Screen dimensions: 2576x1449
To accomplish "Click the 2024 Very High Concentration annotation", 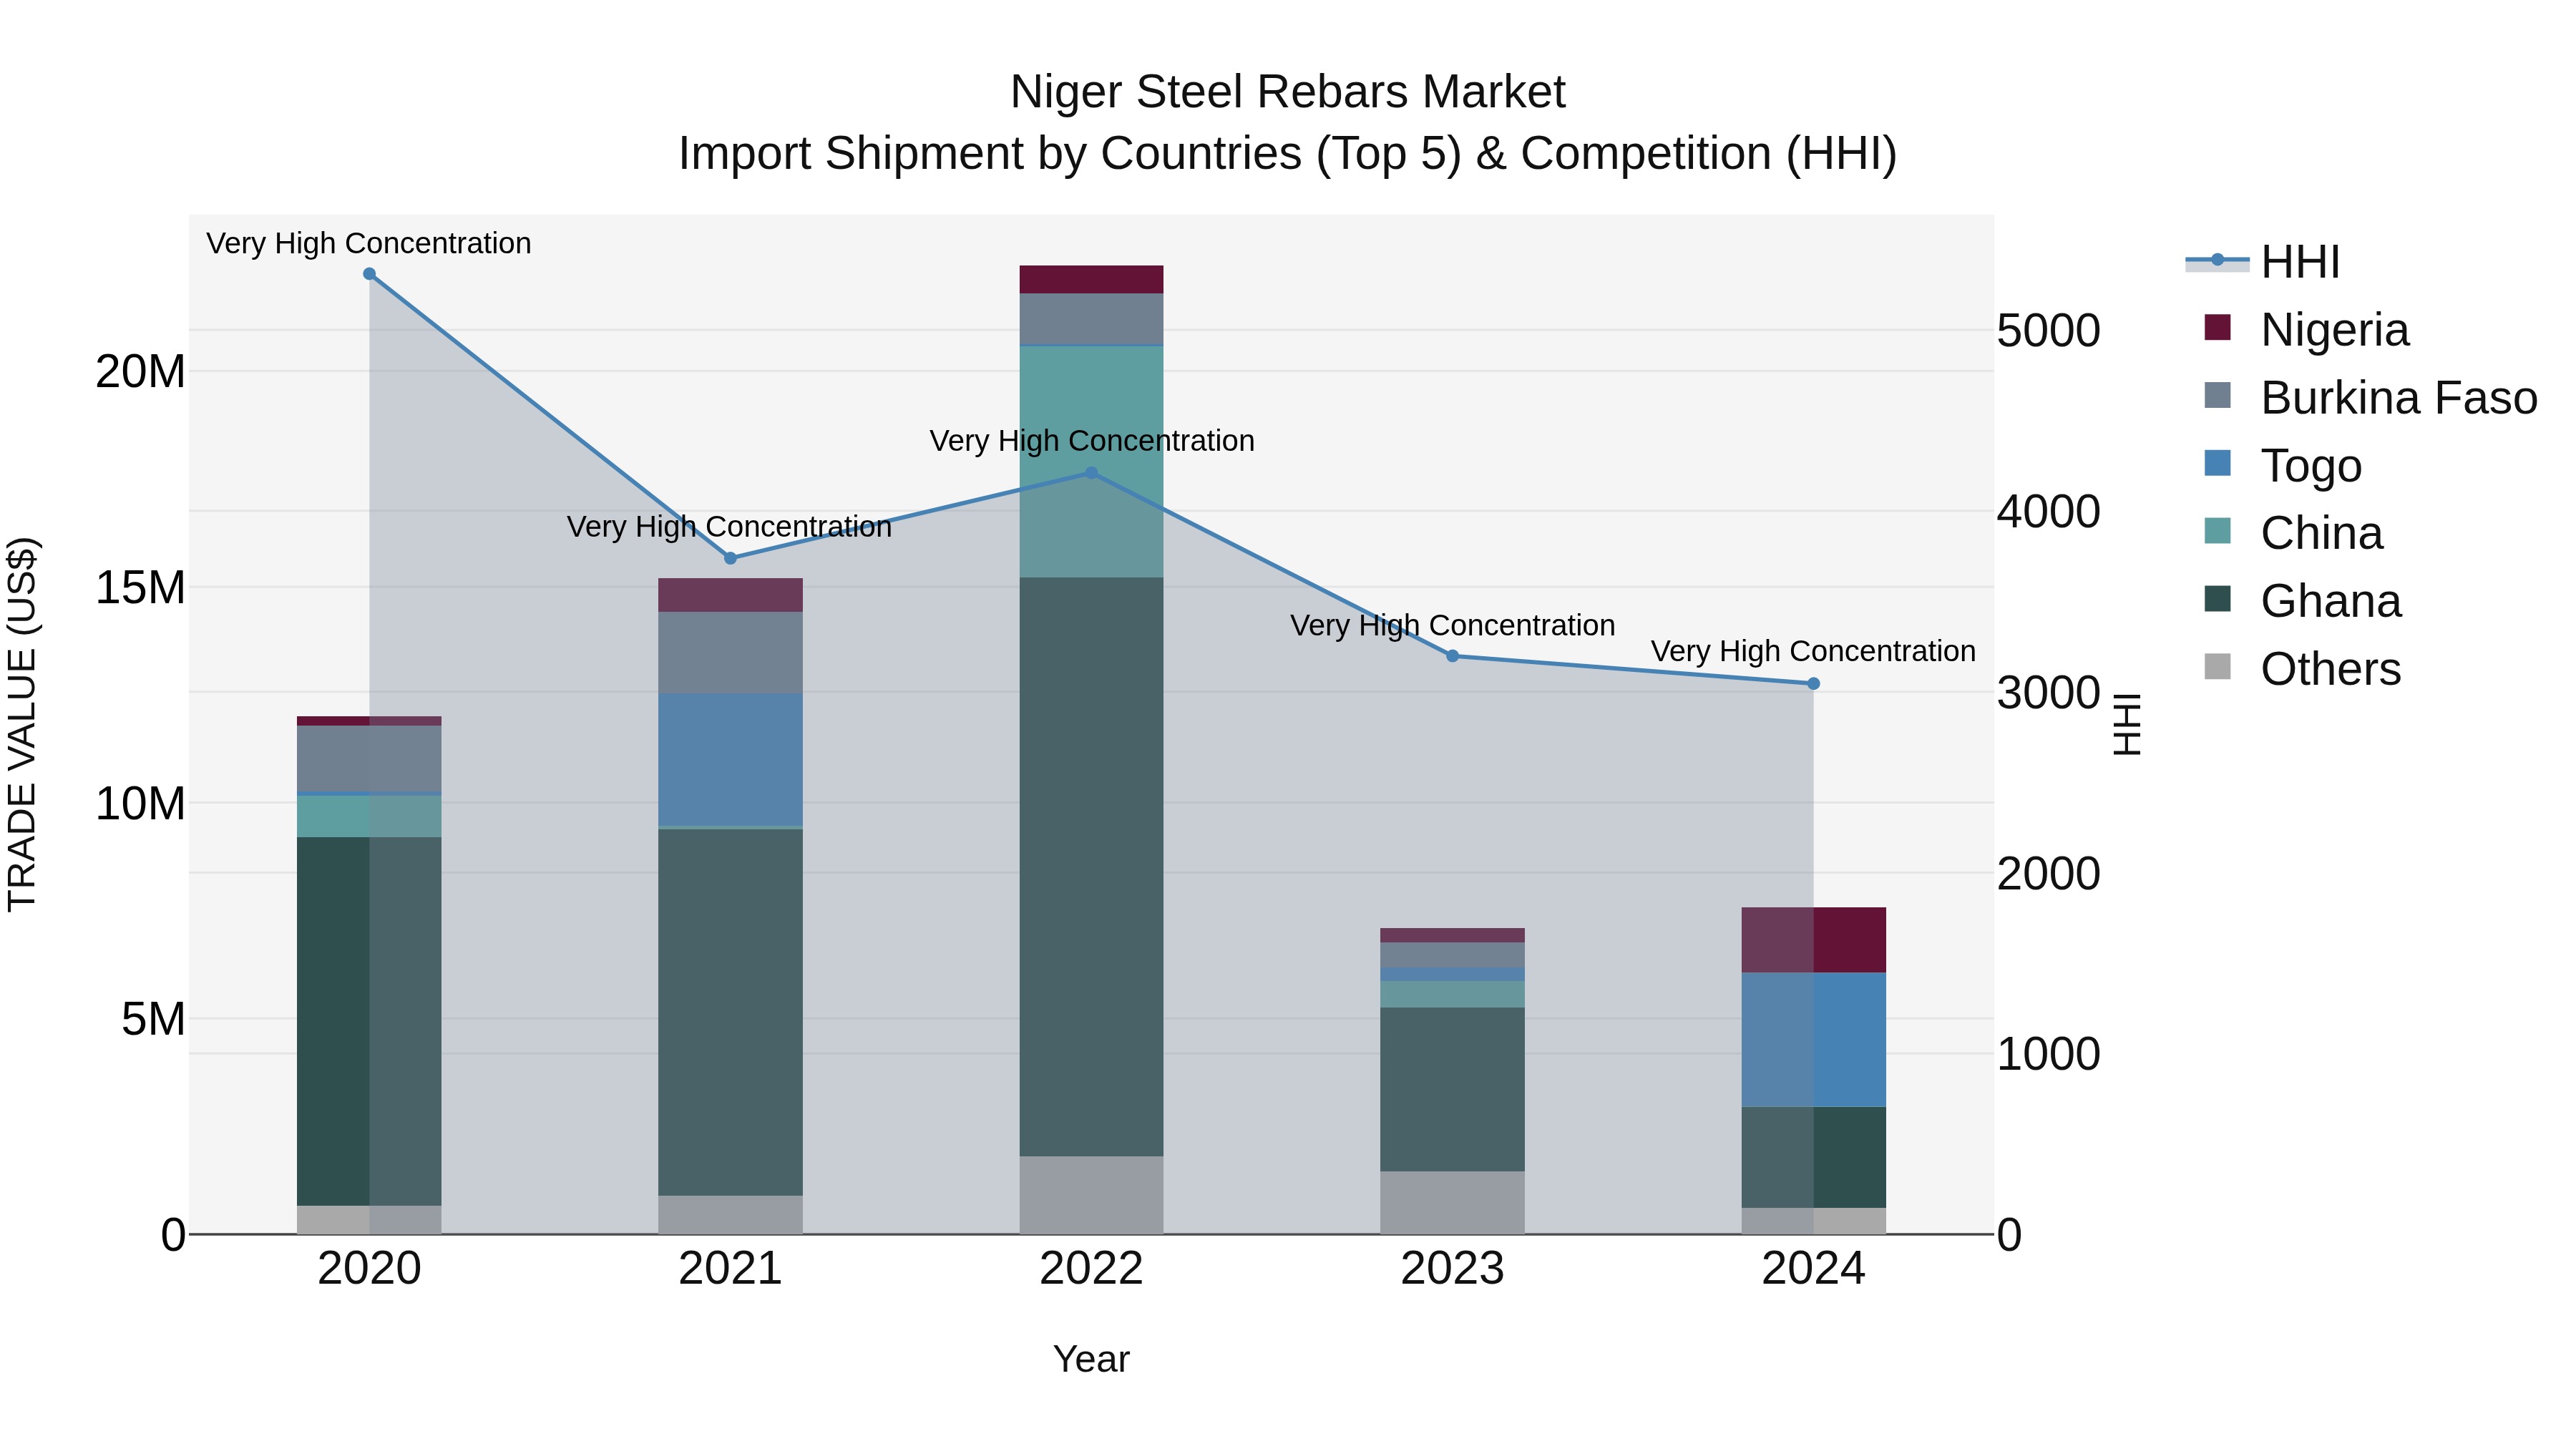I will pos(1813,651).
